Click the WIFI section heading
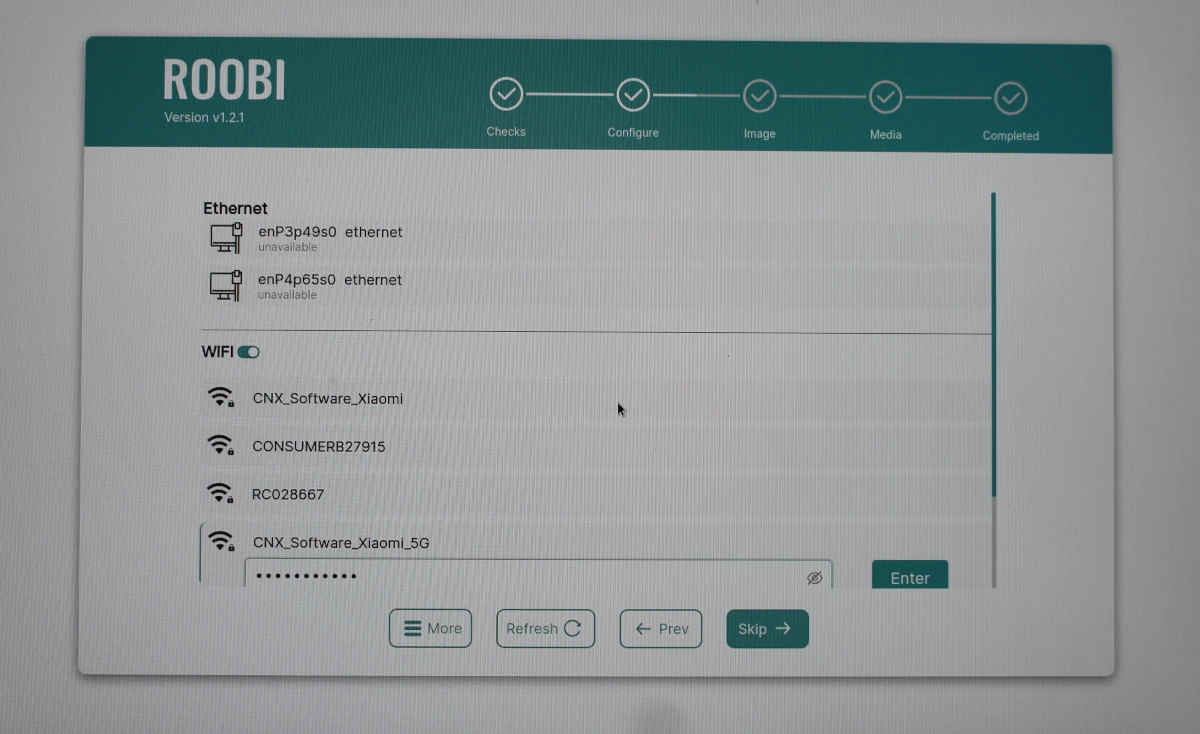 pos(217,352)
